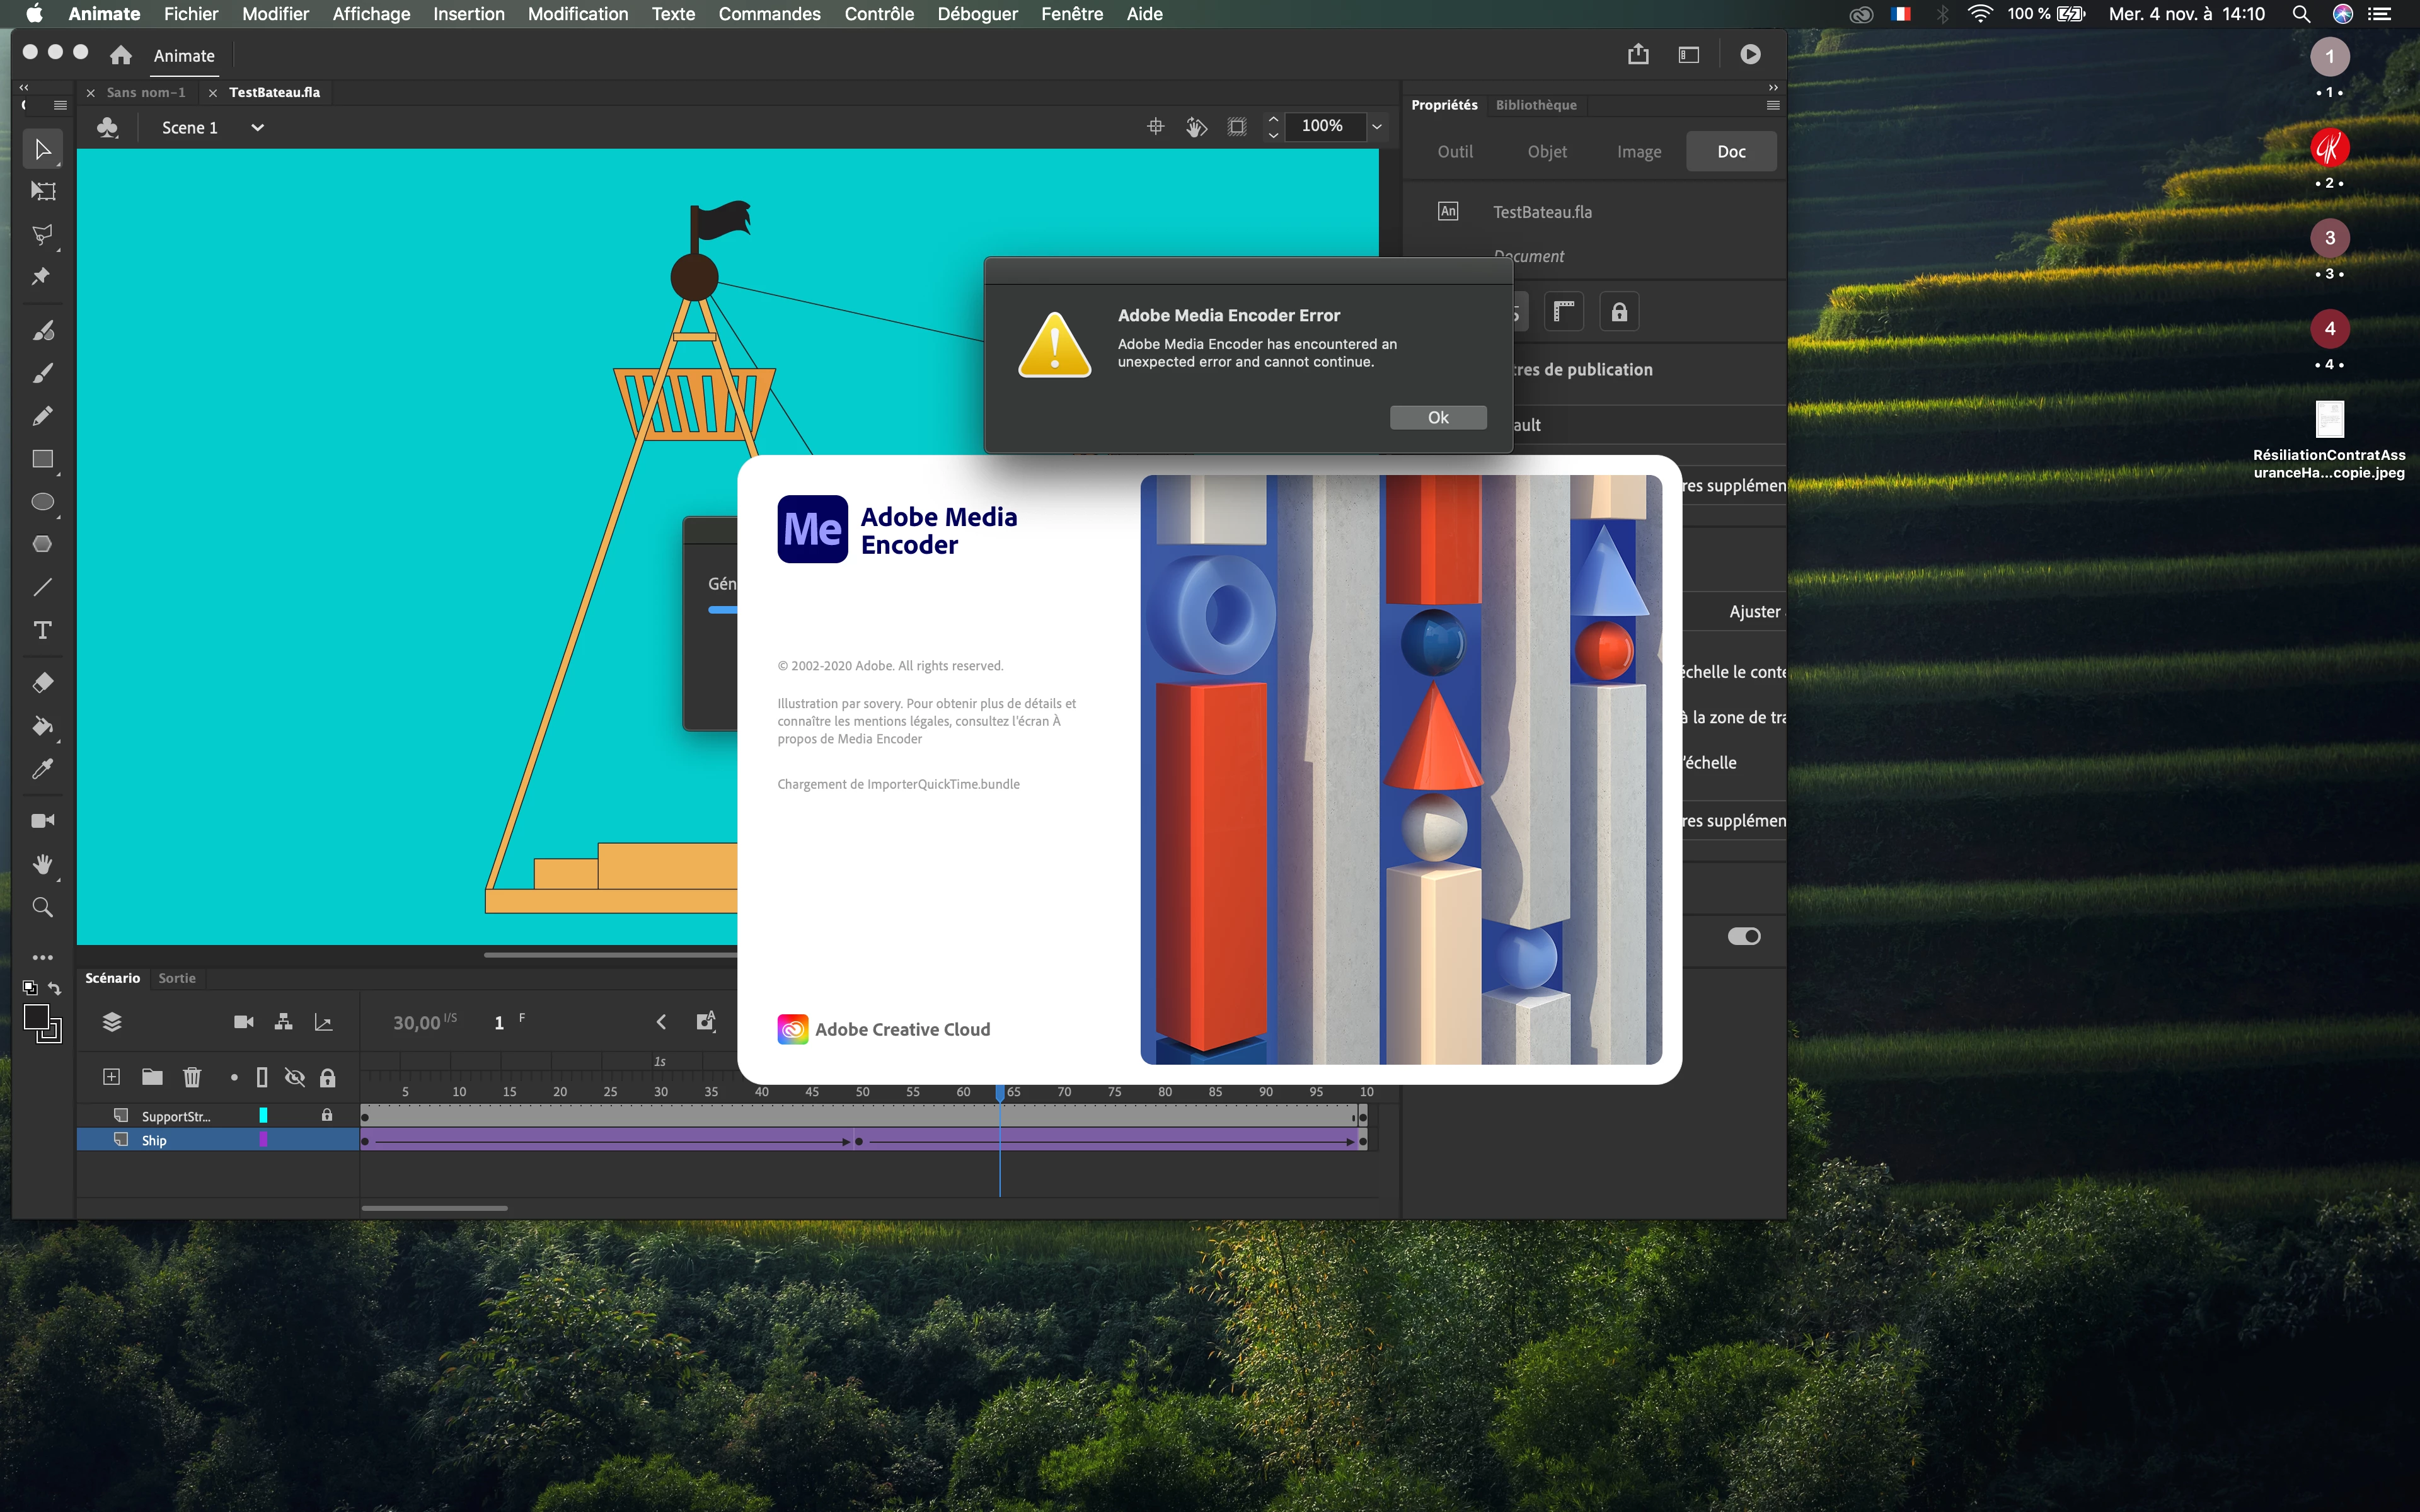
Task: Collapse the Properties panel with double arrows
Action: 1773,87
